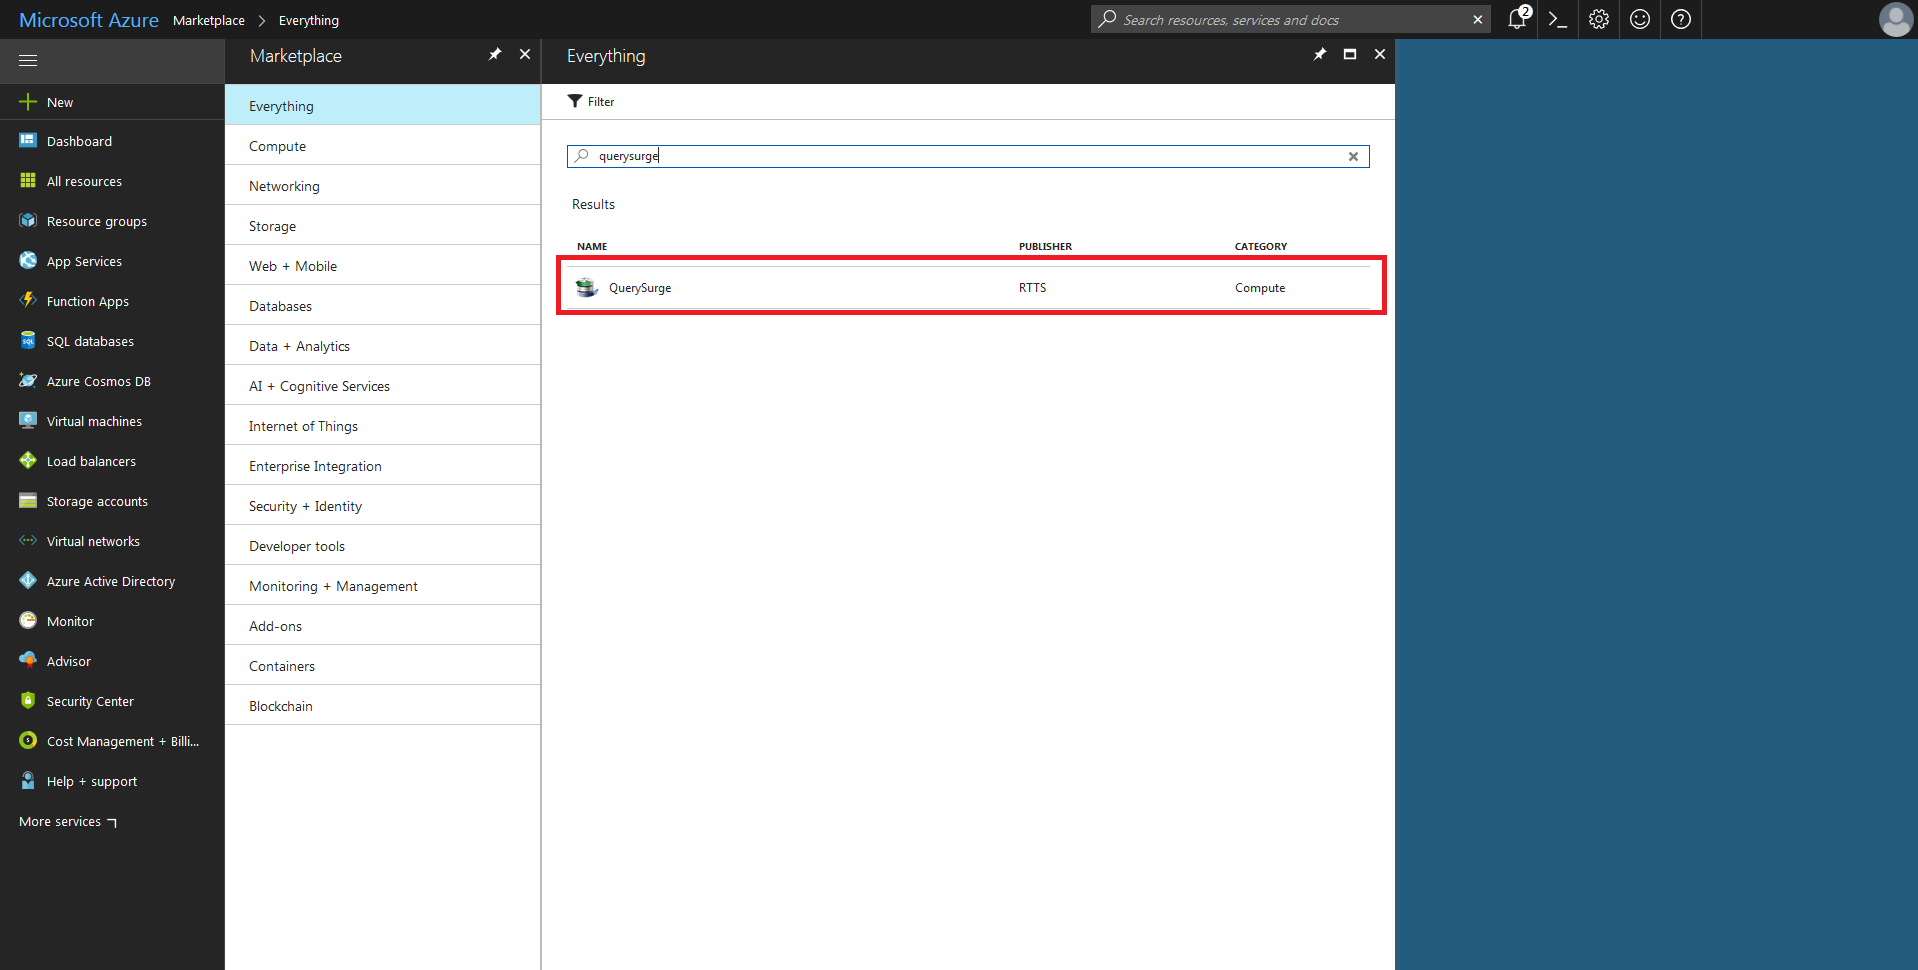Pin the Everything blade

pyautogui.click(x=1320, y=55)
